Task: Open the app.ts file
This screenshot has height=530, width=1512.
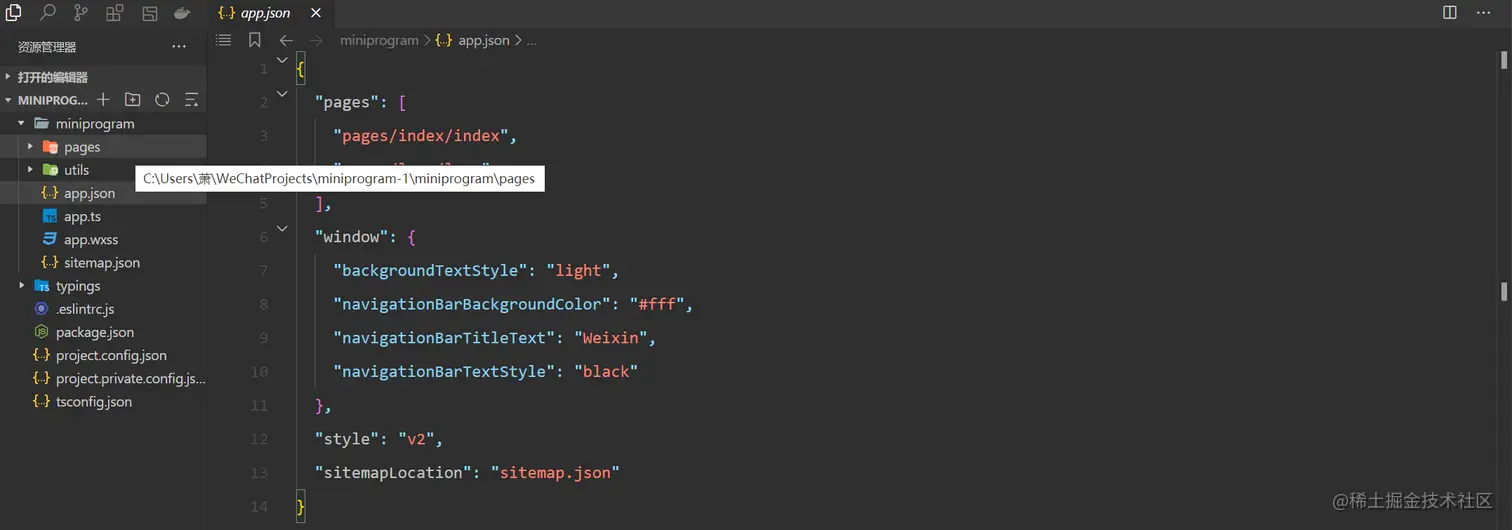Action: [103, 216]
